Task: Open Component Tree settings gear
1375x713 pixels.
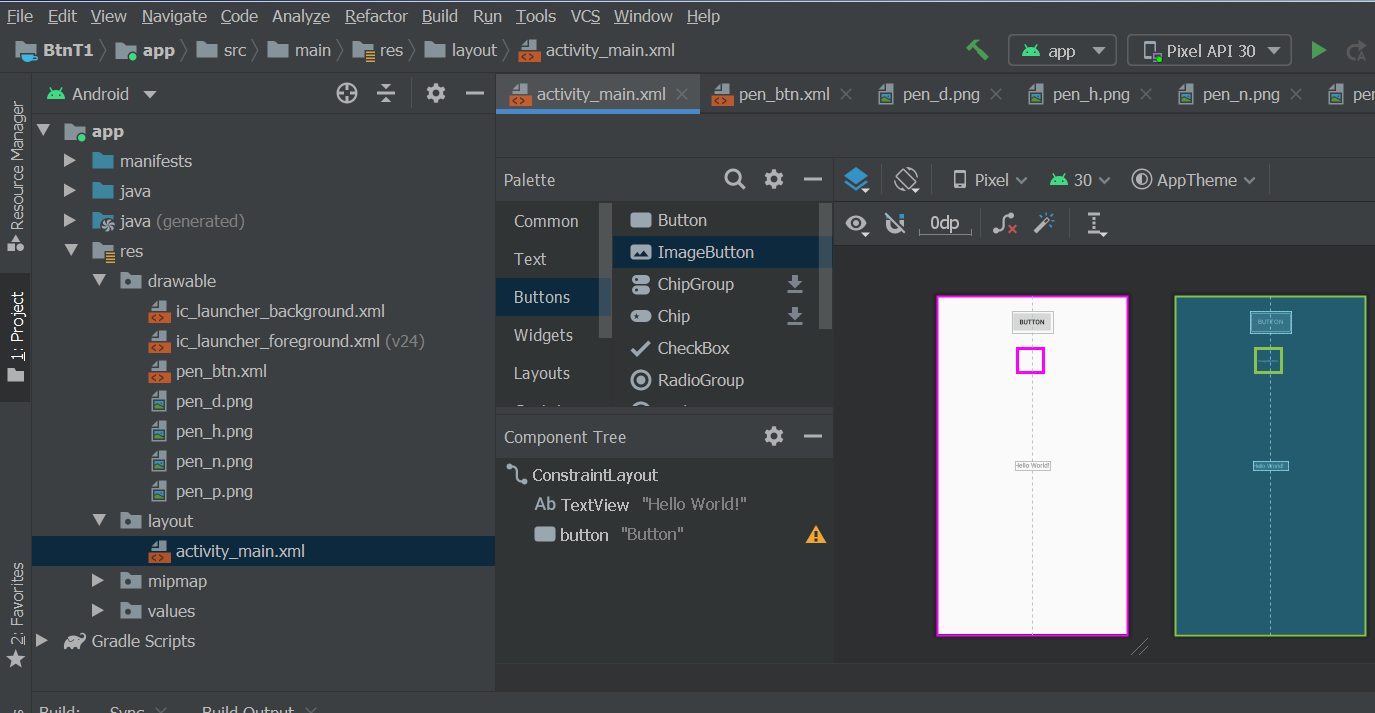Action: [x=774, y=436]
